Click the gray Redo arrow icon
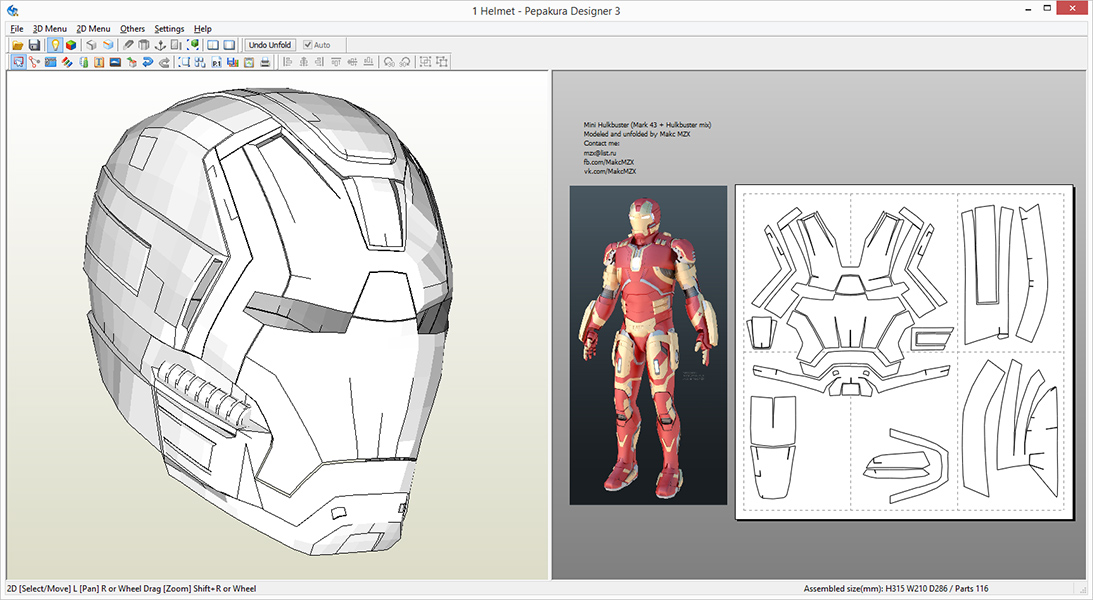 click(164, 62)
